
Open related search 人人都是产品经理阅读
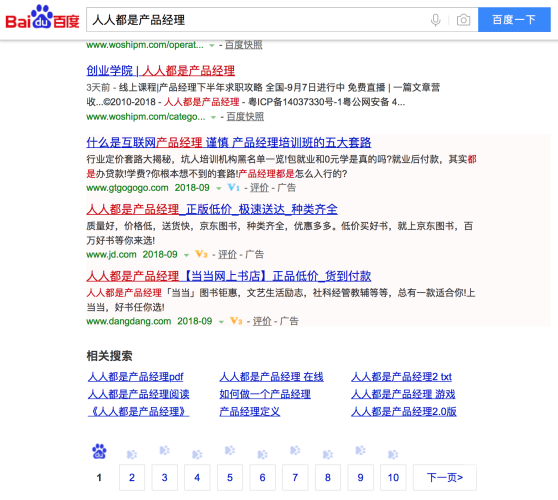tap(138, 394)
